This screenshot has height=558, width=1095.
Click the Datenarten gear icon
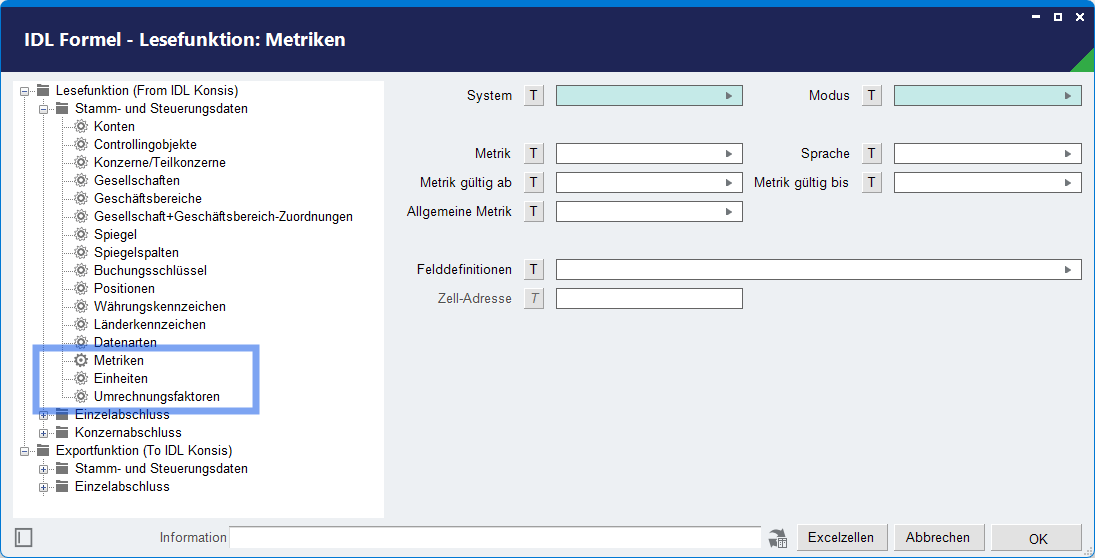[x=82, y=342]
